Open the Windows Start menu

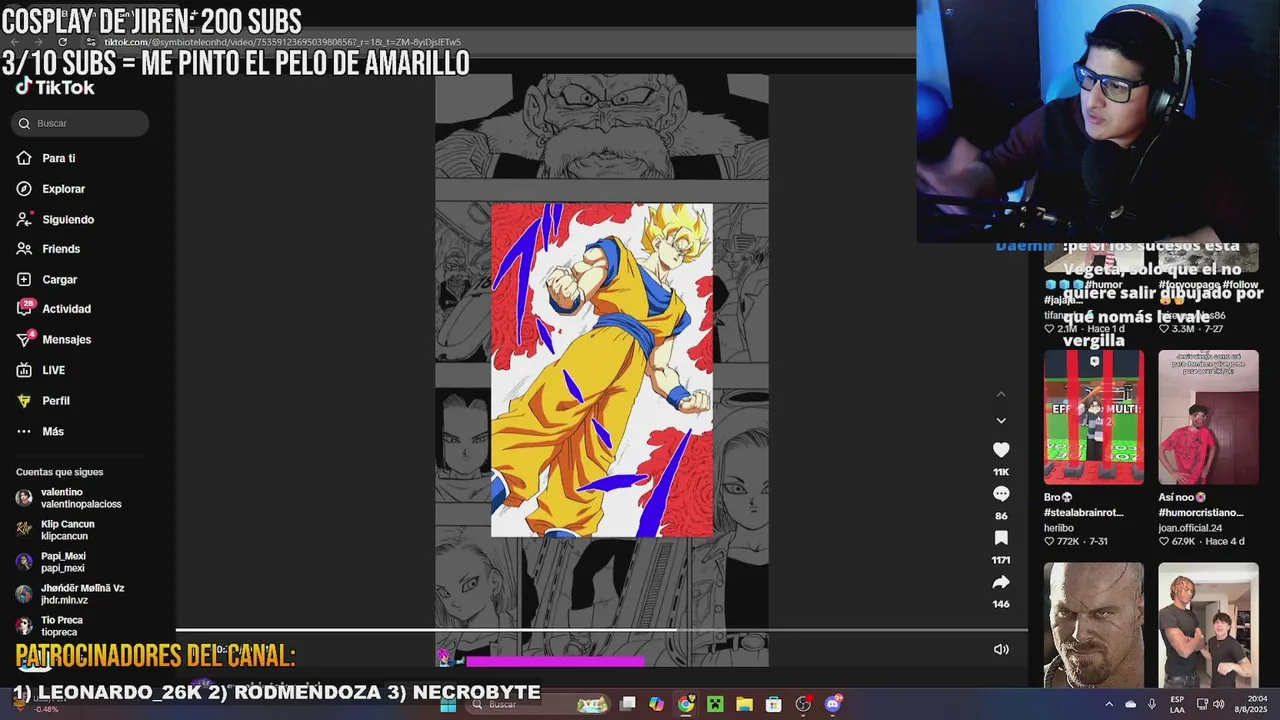click(449, 704)
